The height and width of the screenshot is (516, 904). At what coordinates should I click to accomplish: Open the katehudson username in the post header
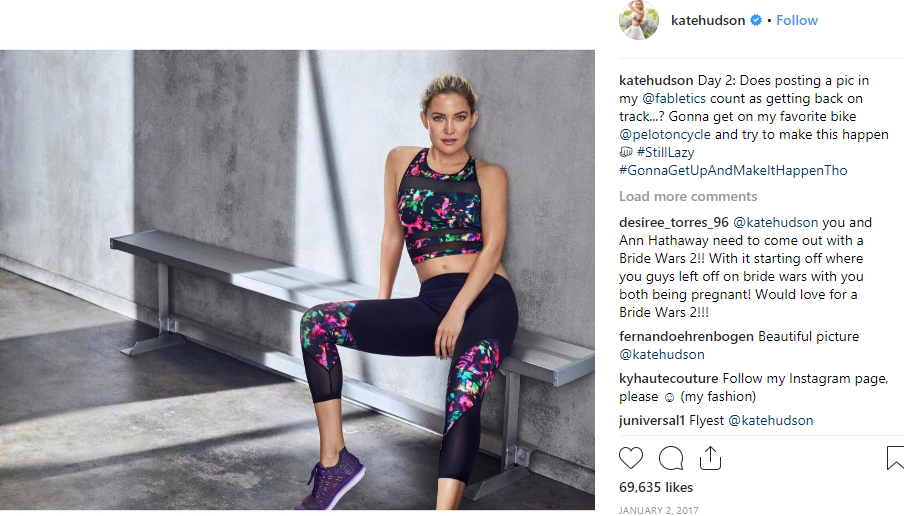708,20
